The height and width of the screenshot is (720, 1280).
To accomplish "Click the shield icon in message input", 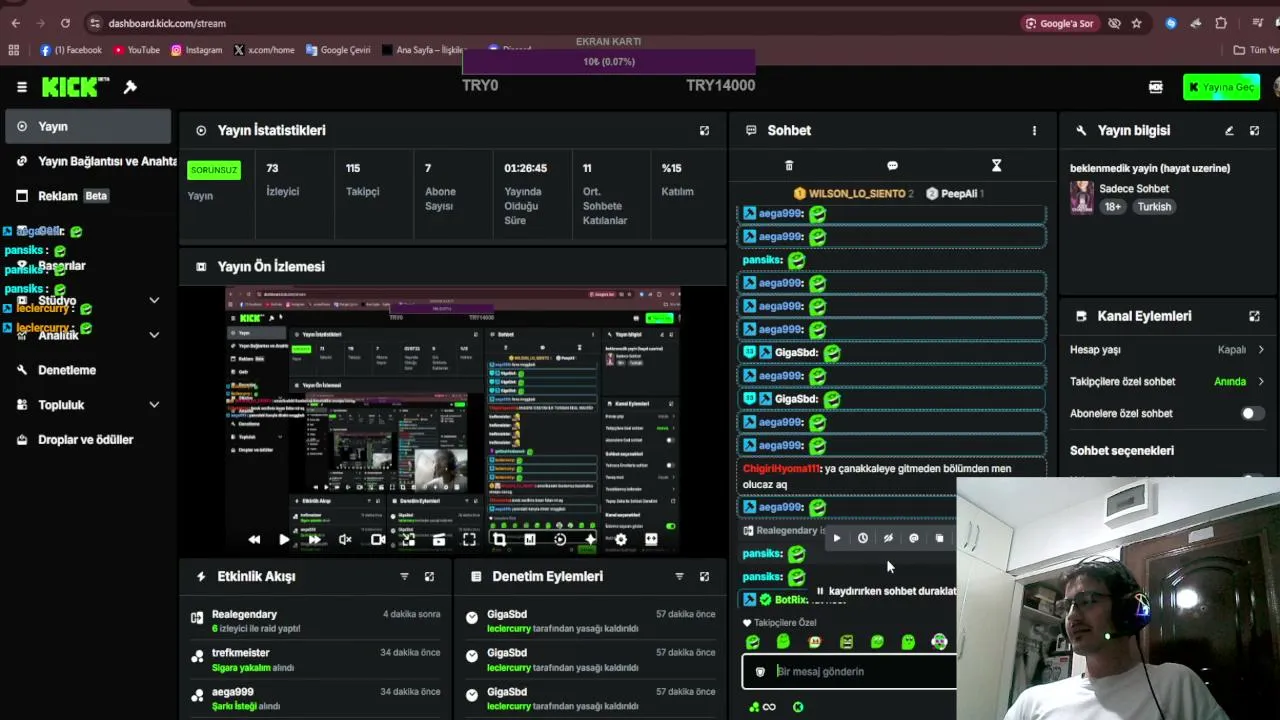I will (760, 672).
